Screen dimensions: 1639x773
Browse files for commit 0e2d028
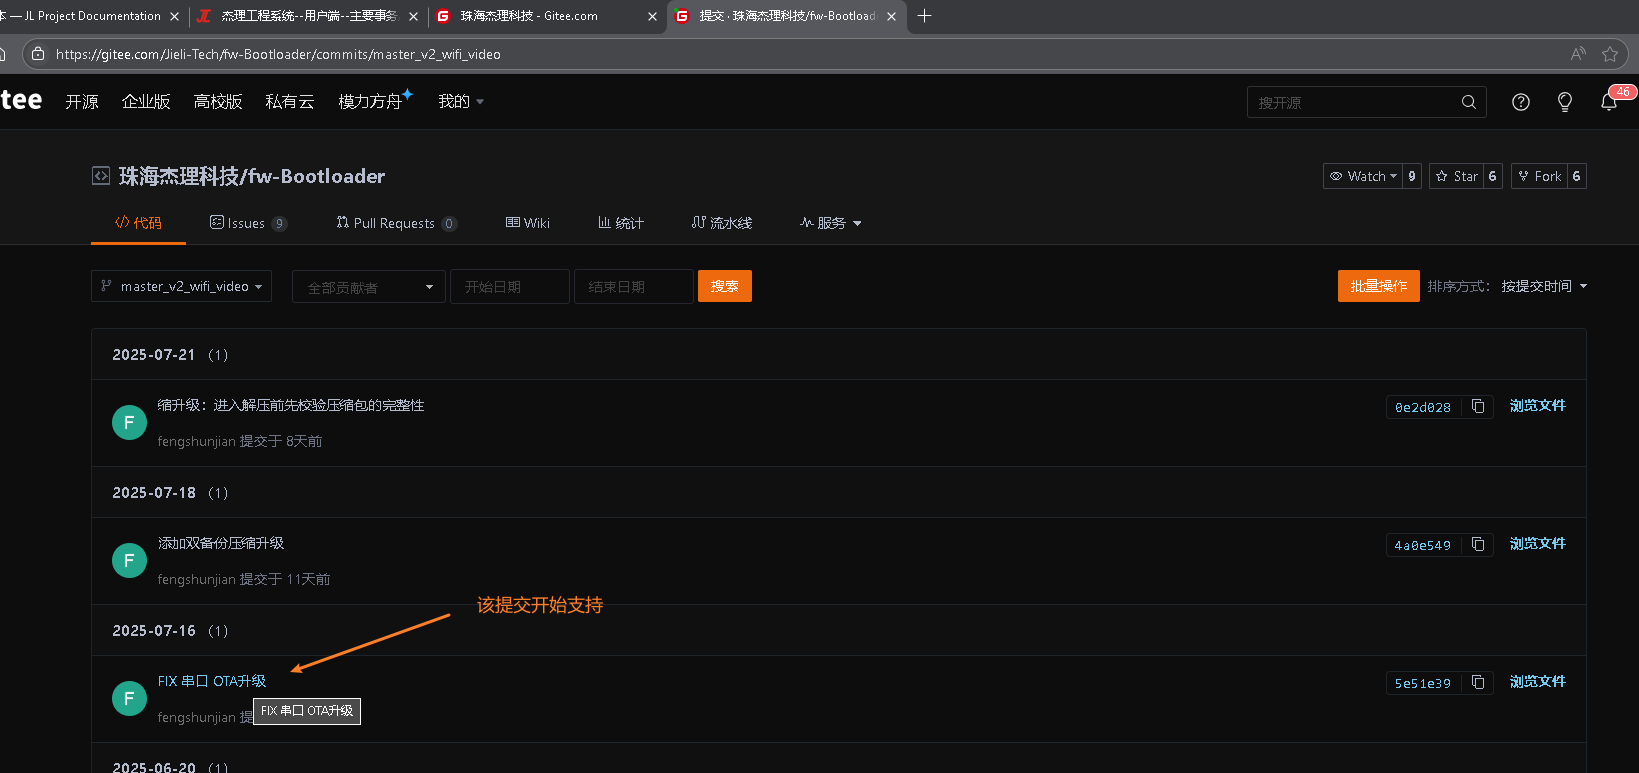1538,405
